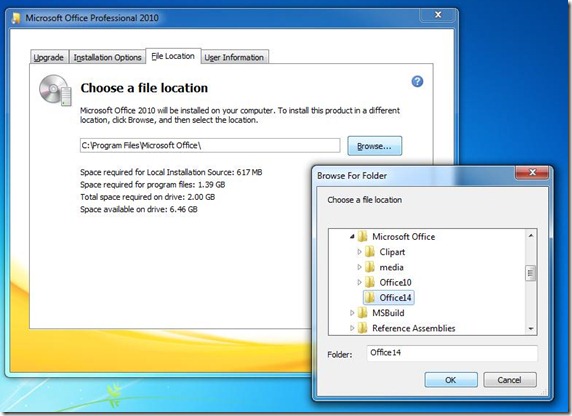Close the Browse For Folder dialog
Image resolution: width=572 pixels, height=416 pixels.
(x=532, y=172)
